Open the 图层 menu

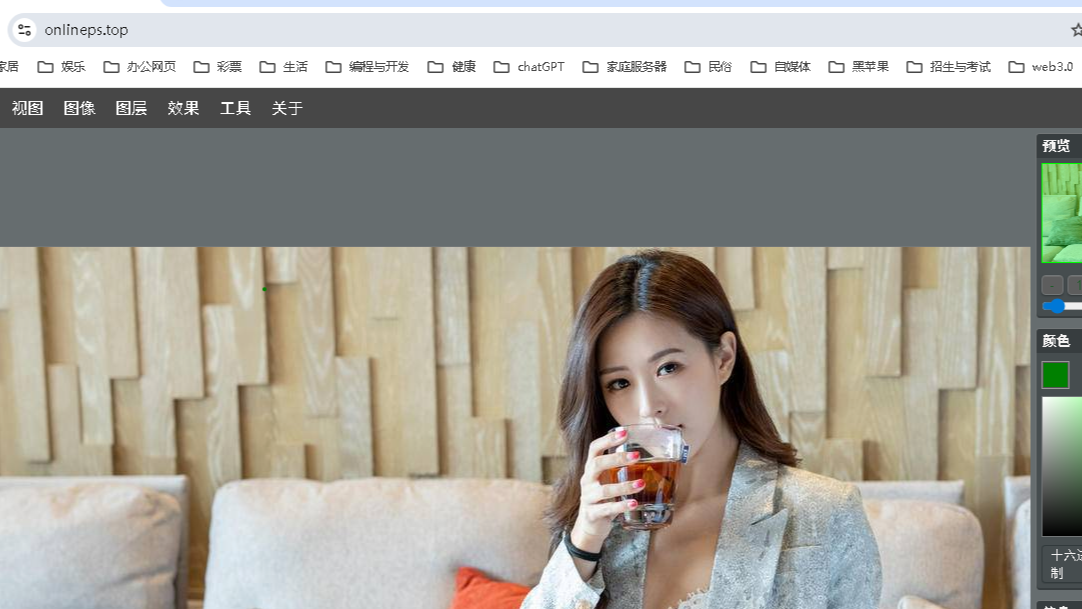coord(131,108)
